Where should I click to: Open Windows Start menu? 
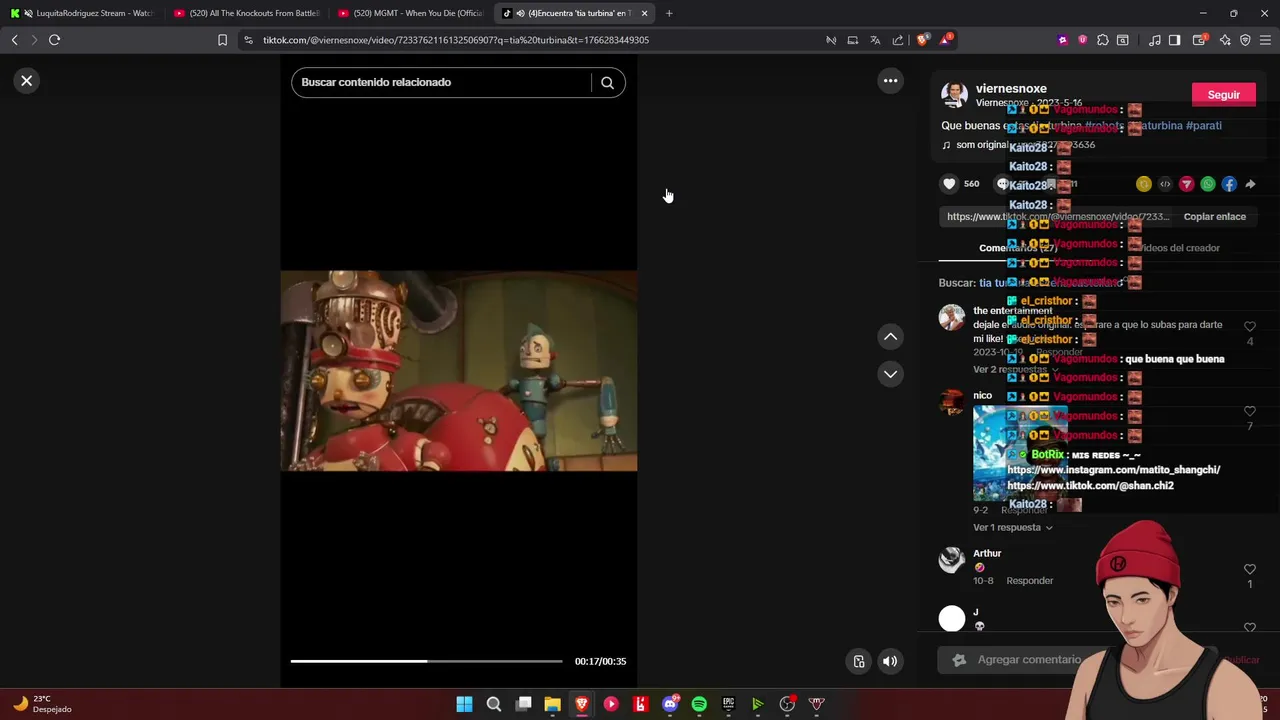[464, 704]
